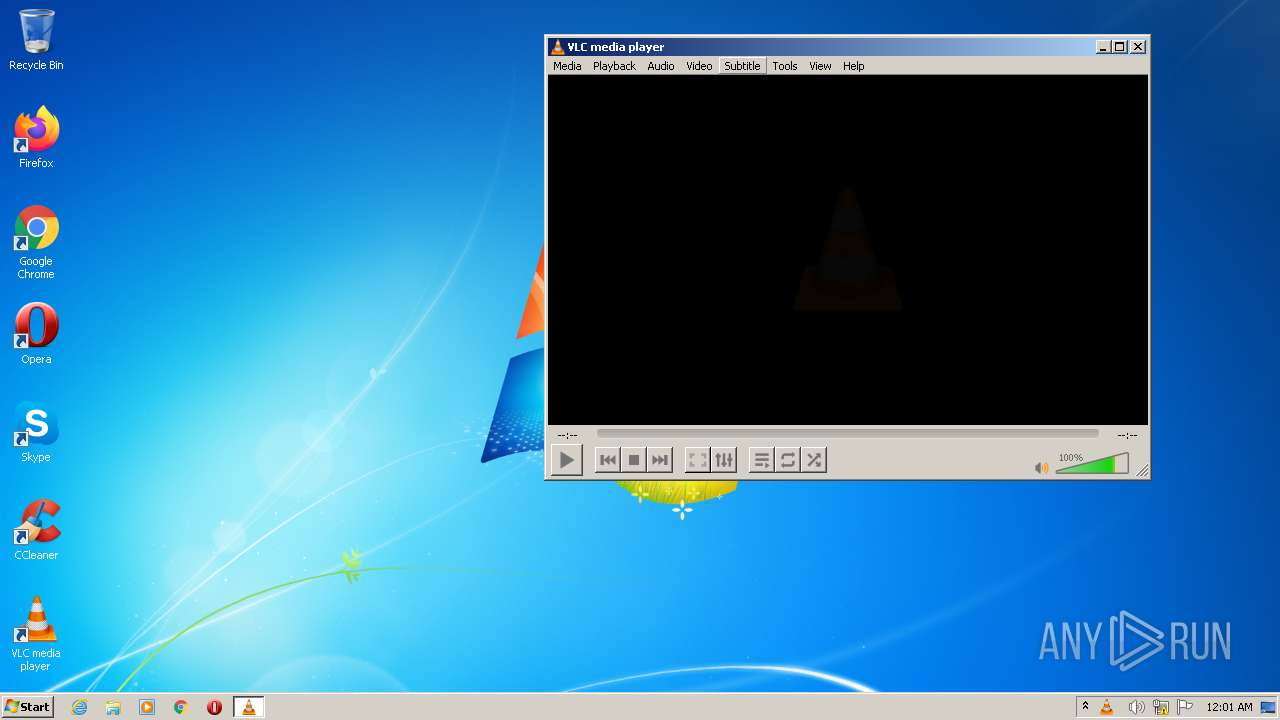This screenshot has height=720, width=1280.
Task: Toggle loop repeat mode
Action: point(788,460)
